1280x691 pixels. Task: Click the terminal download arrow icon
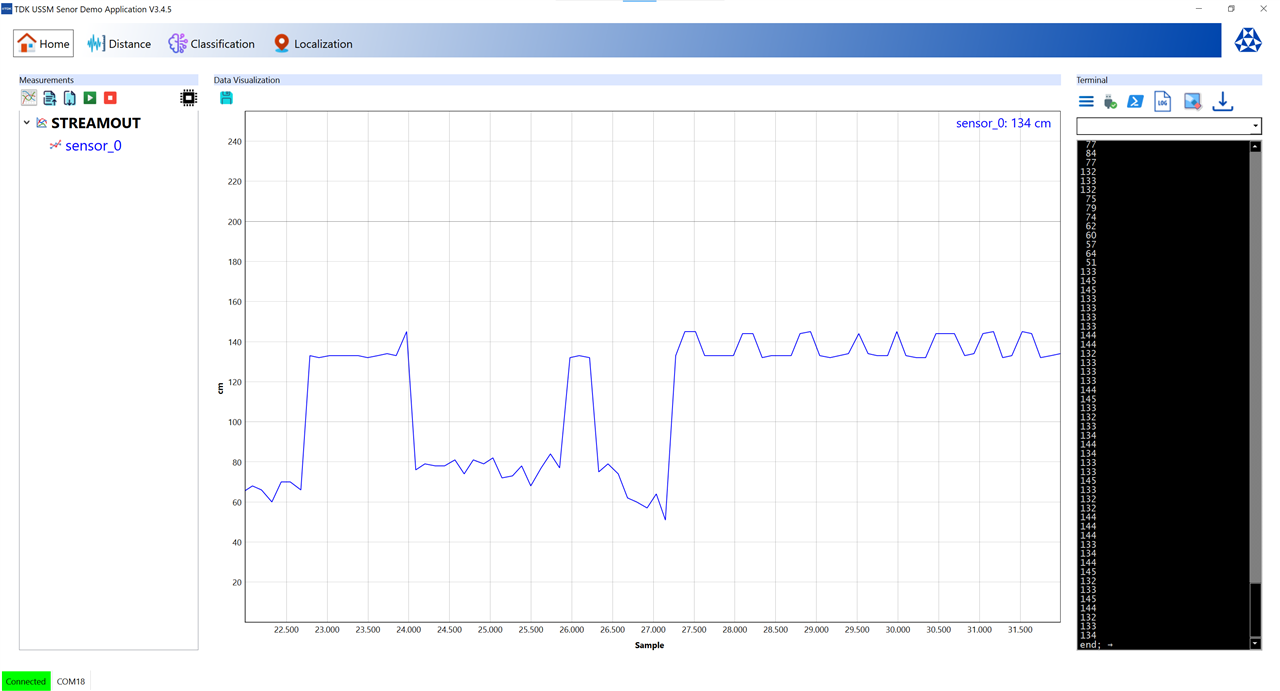(1222, 102)
